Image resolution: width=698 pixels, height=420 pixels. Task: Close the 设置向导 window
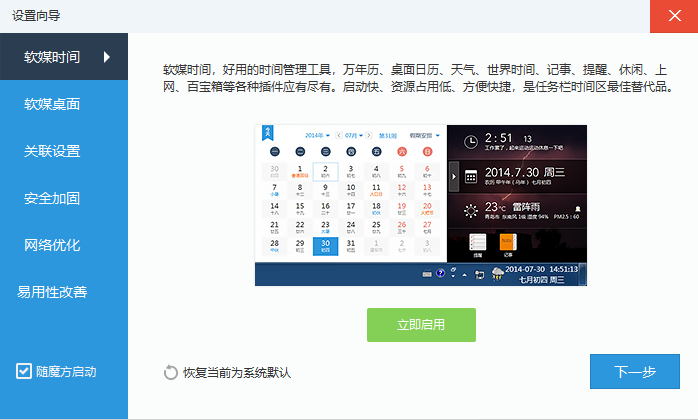pos(674,16)
